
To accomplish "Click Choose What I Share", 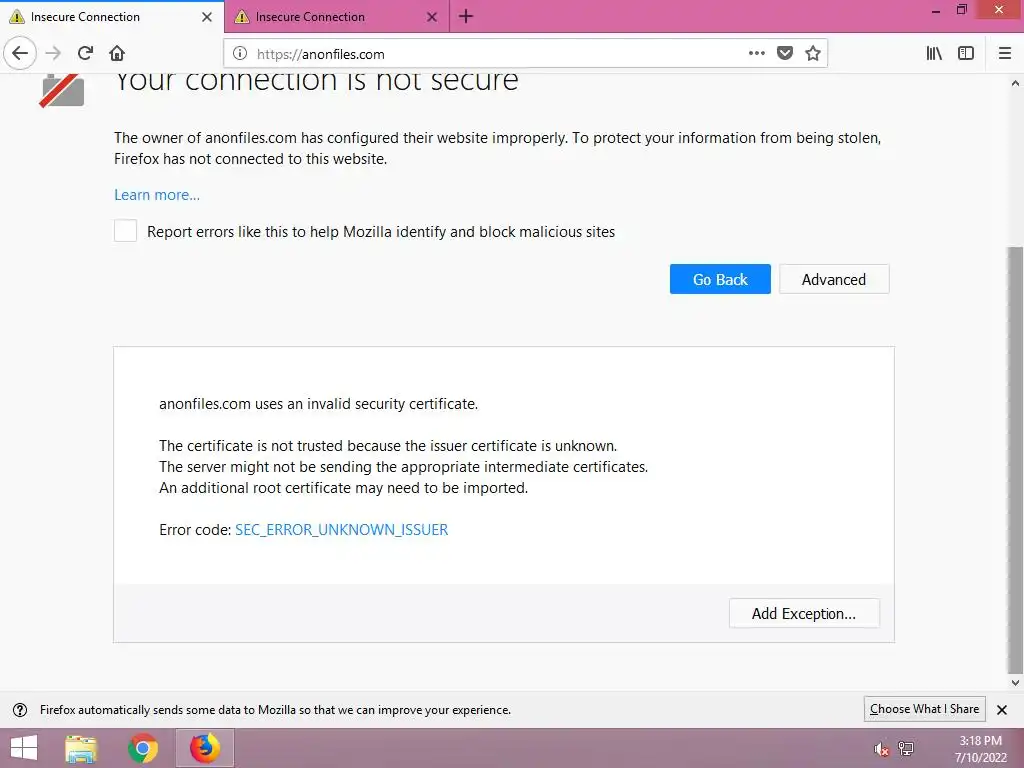I will pyautogui.click(x=924, y=709).
